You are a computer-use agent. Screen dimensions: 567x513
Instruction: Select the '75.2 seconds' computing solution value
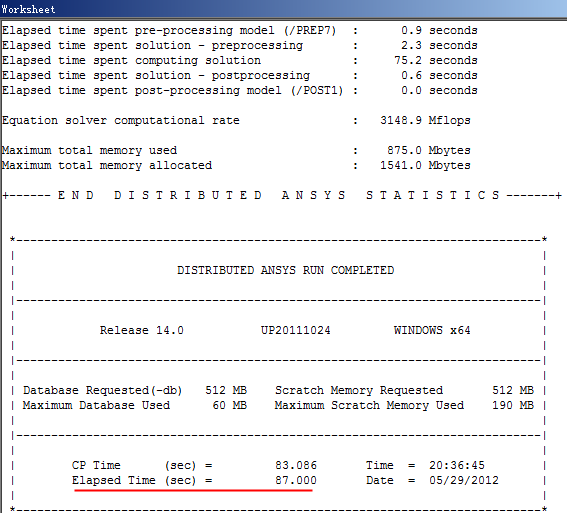coord(436,60)
